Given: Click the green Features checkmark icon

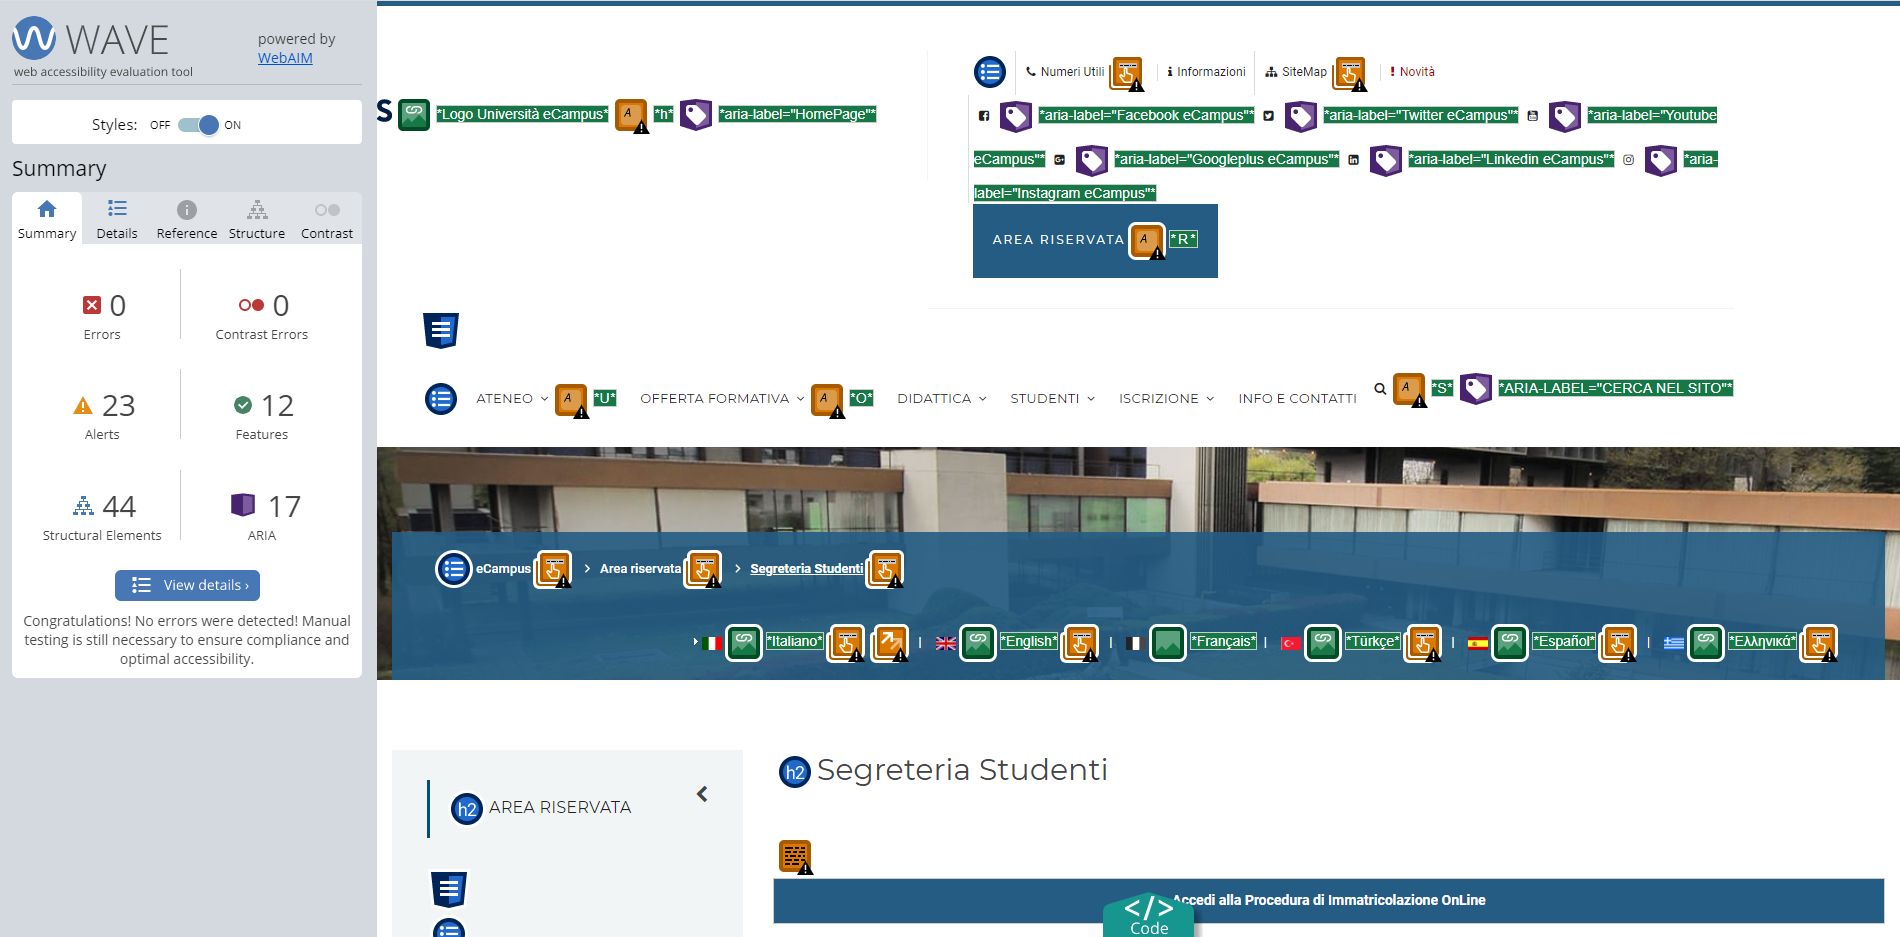Looking at the screenshot, I should [243, 405].
